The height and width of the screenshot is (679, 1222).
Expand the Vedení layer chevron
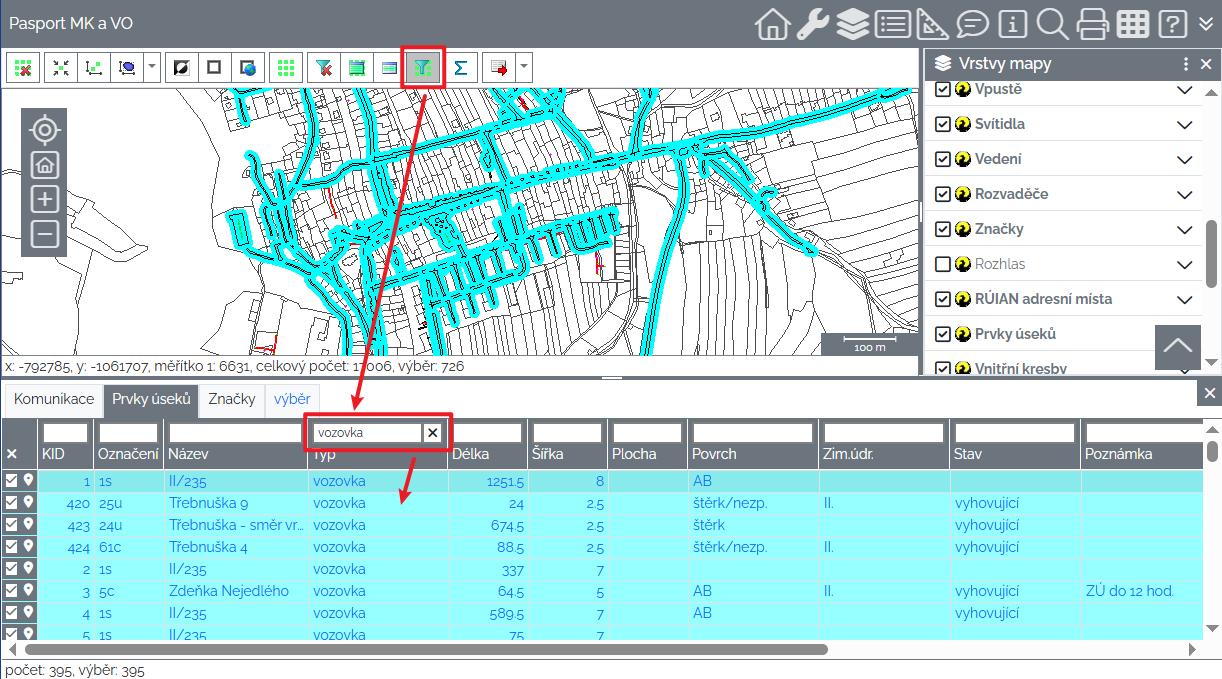click(1185, 160)
